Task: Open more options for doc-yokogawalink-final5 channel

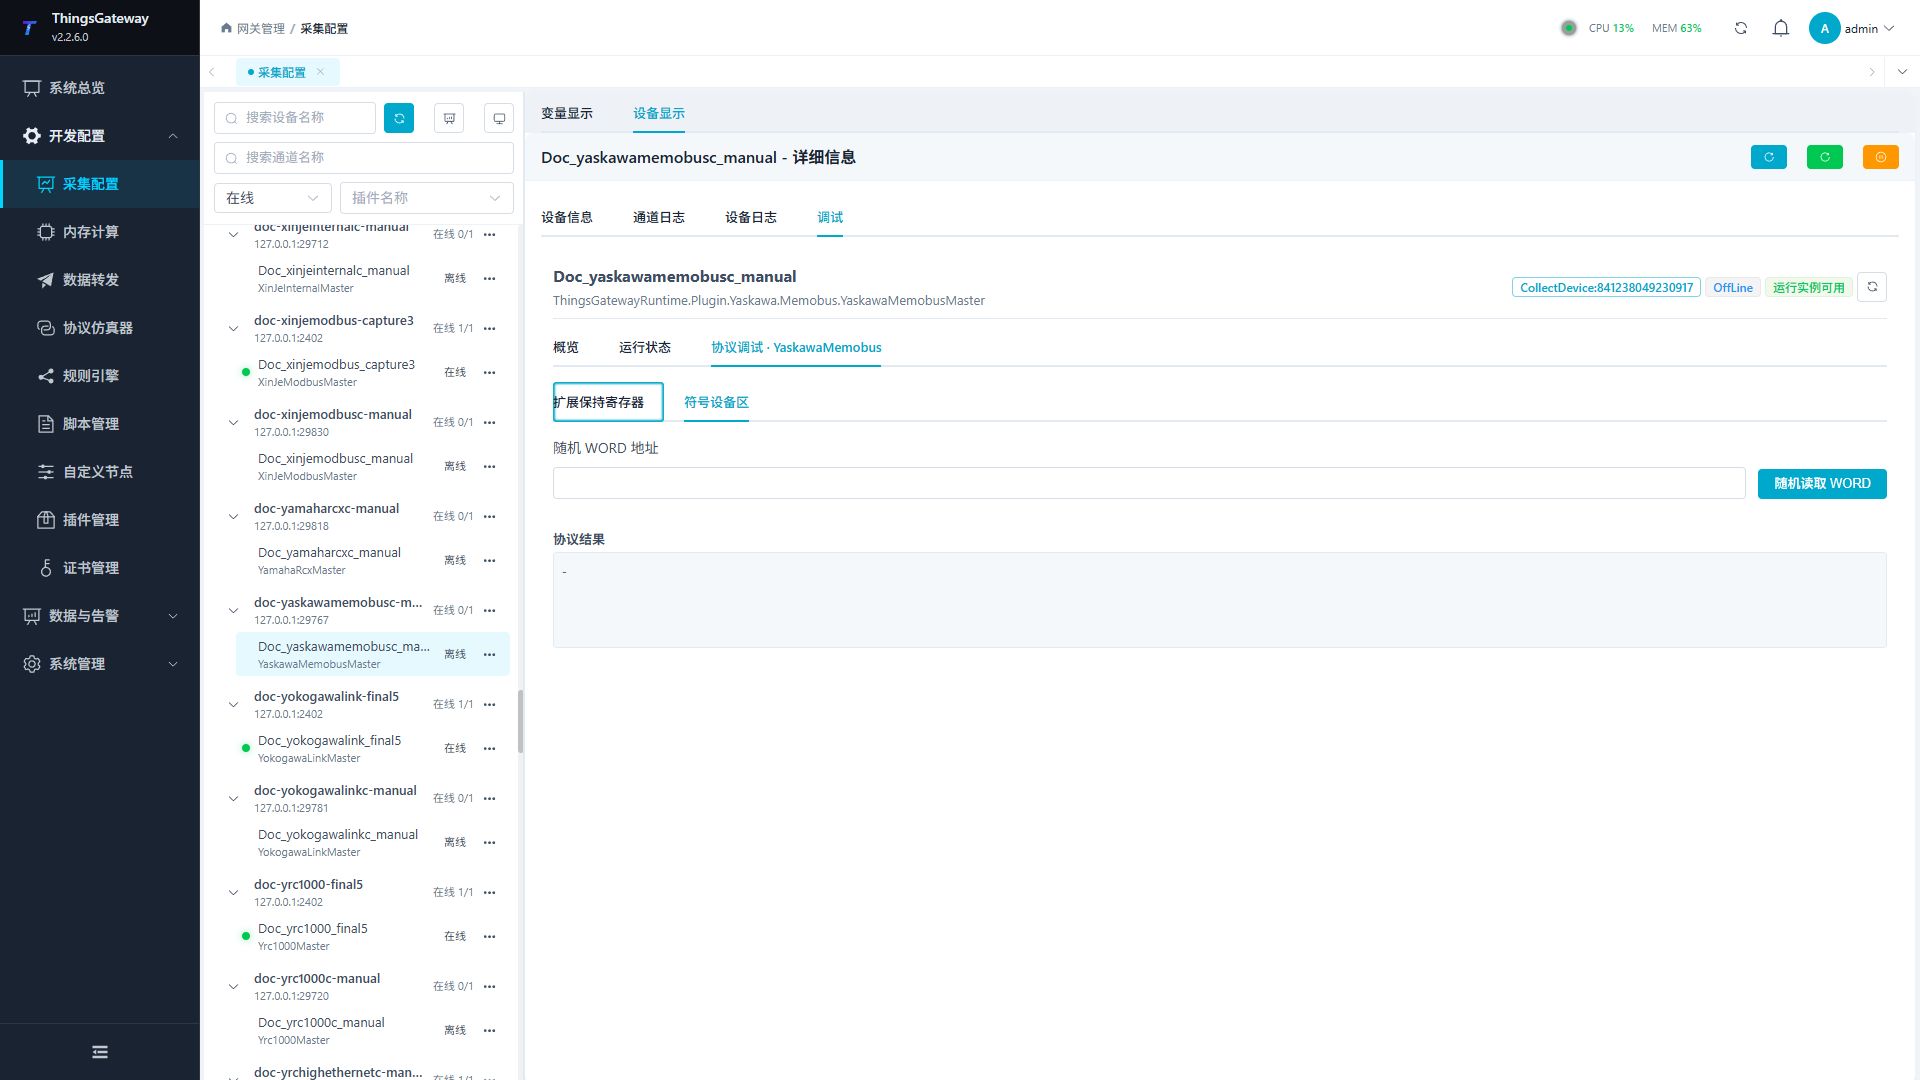Action: tap(489, 704)
